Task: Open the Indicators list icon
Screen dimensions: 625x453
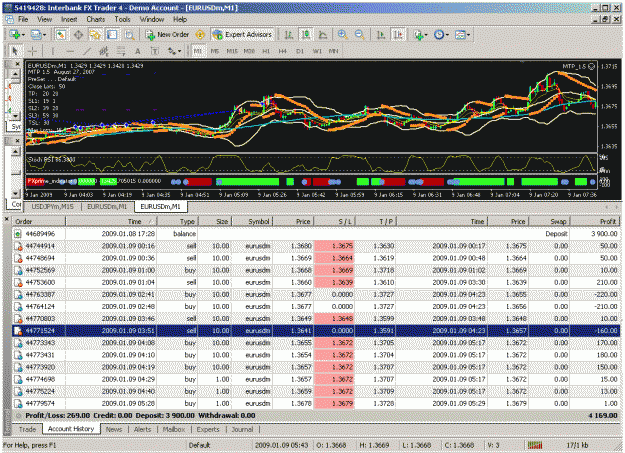Action: [418, 35]
